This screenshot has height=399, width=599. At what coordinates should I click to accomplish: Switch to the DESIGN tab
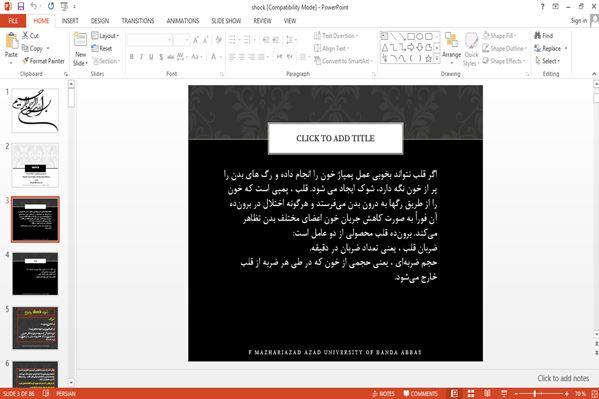(x=100, y=21)
